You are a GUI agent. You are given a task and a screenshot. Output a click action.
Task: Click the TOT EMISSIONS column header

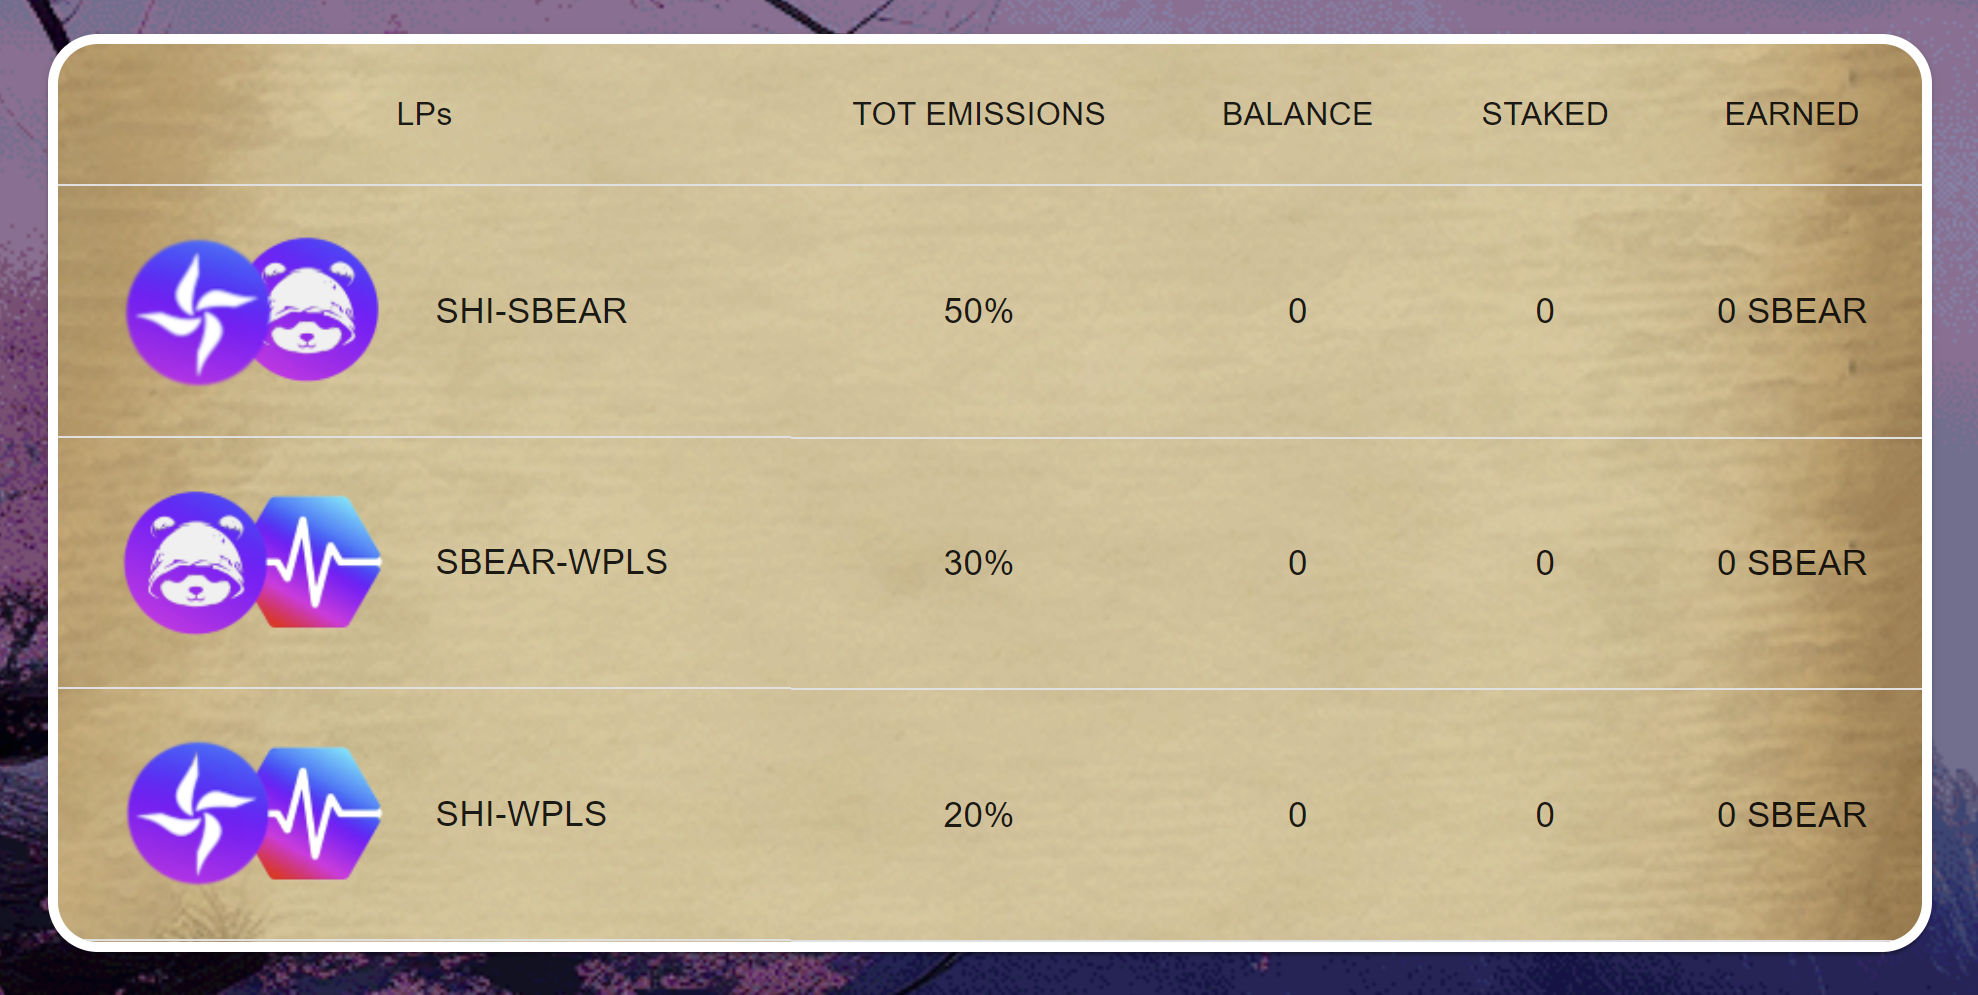(x=978, y=114)
